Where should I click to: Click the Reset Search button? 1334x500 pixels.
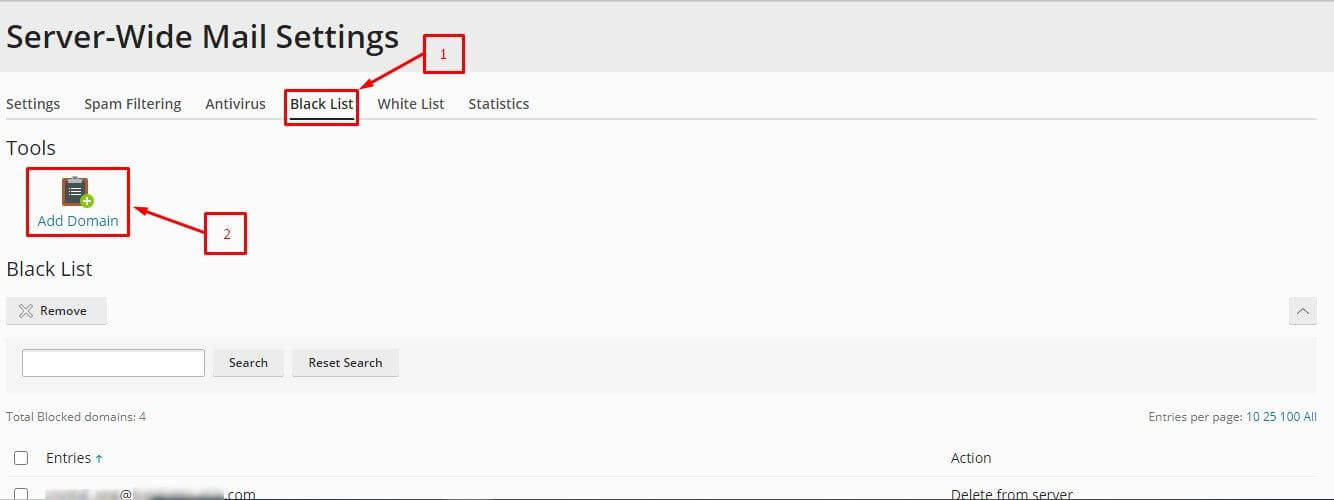345,363
